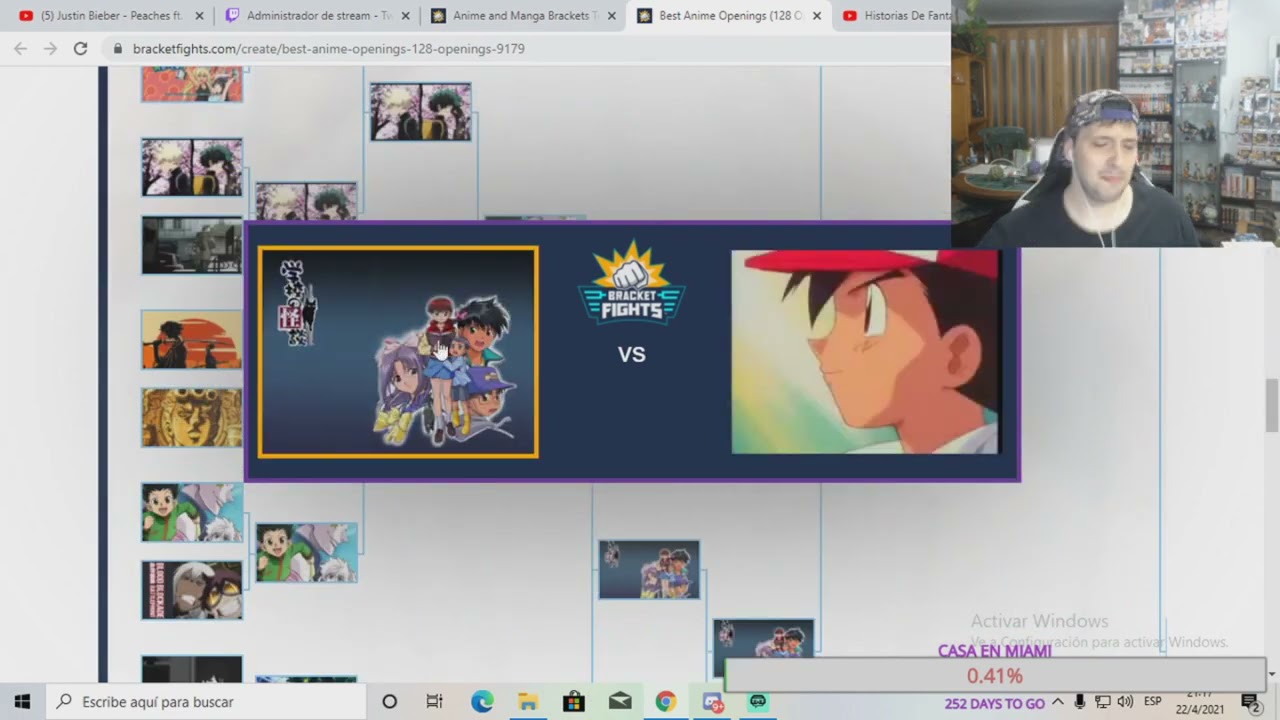Show hidden system tray icons

[x=1059, y=702]
